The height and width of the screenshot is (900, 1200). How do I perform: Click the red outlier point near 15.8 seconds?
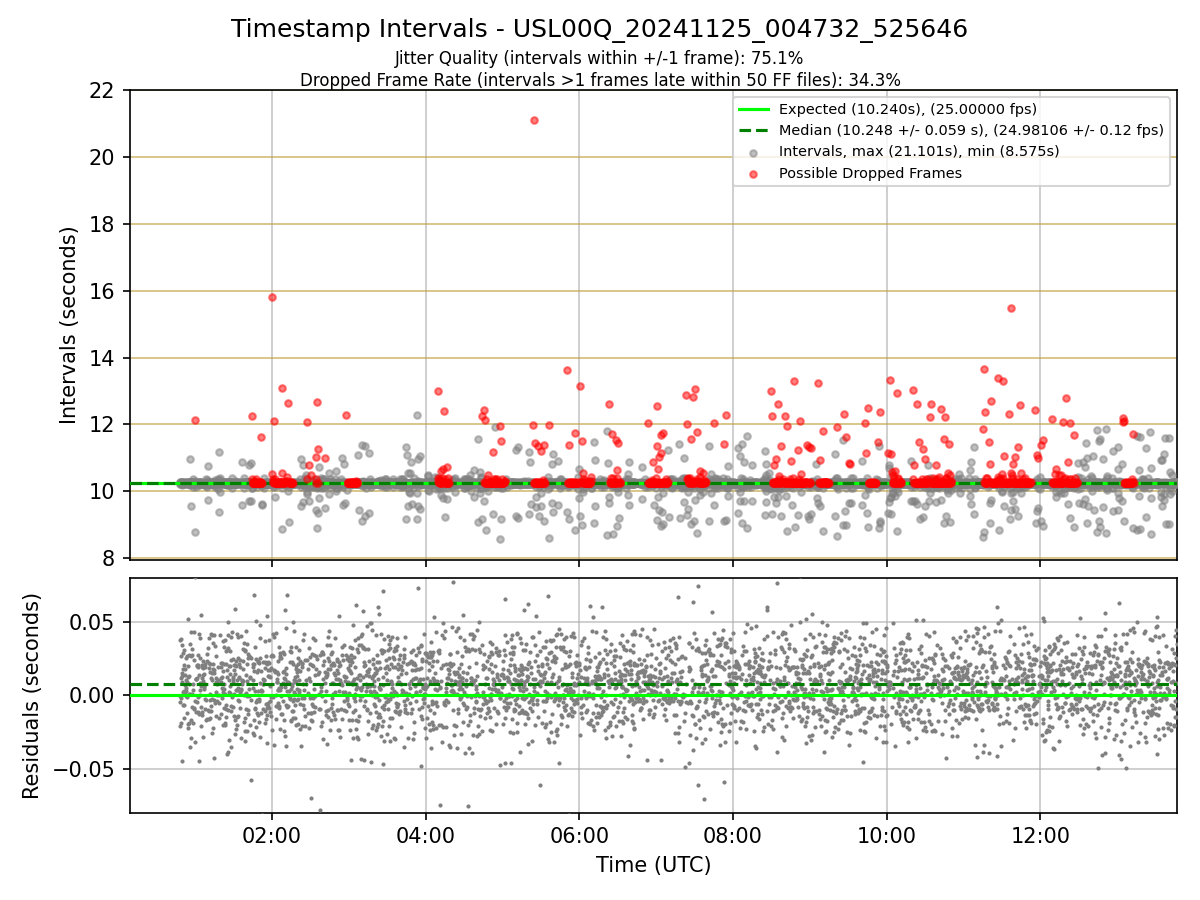(x=272, y=297)
